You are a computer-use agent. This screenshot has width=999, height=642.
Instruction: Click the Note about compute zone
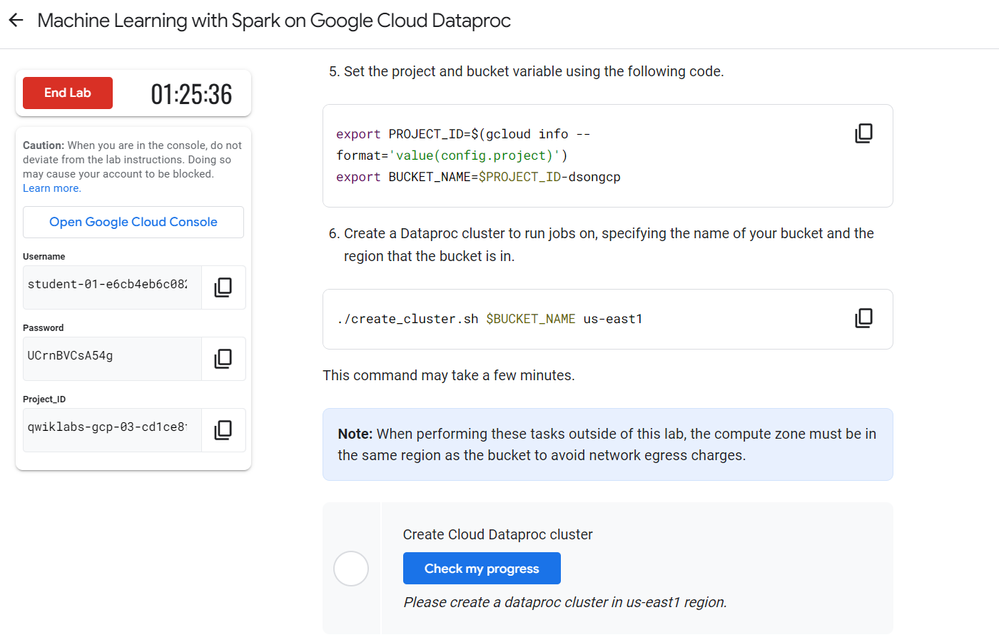pyautogui.click(x=608, y=445)
